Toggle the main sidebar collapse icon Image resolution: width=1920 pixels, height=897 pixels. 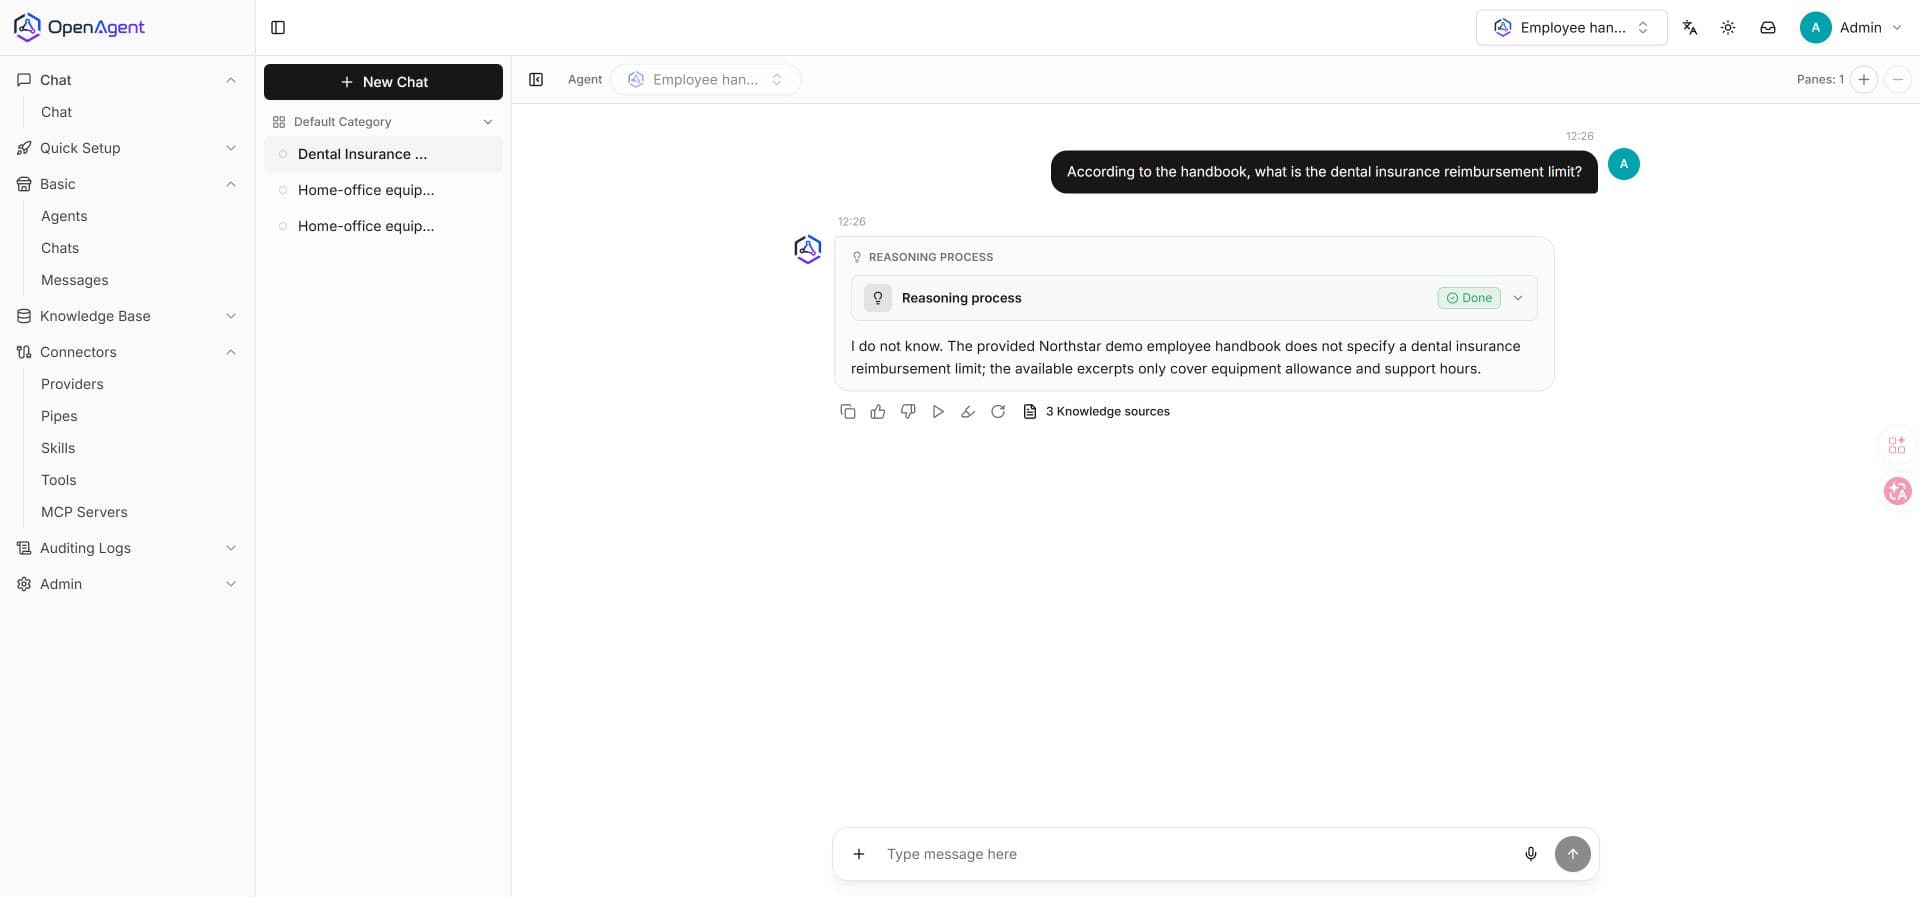(278, 28)
